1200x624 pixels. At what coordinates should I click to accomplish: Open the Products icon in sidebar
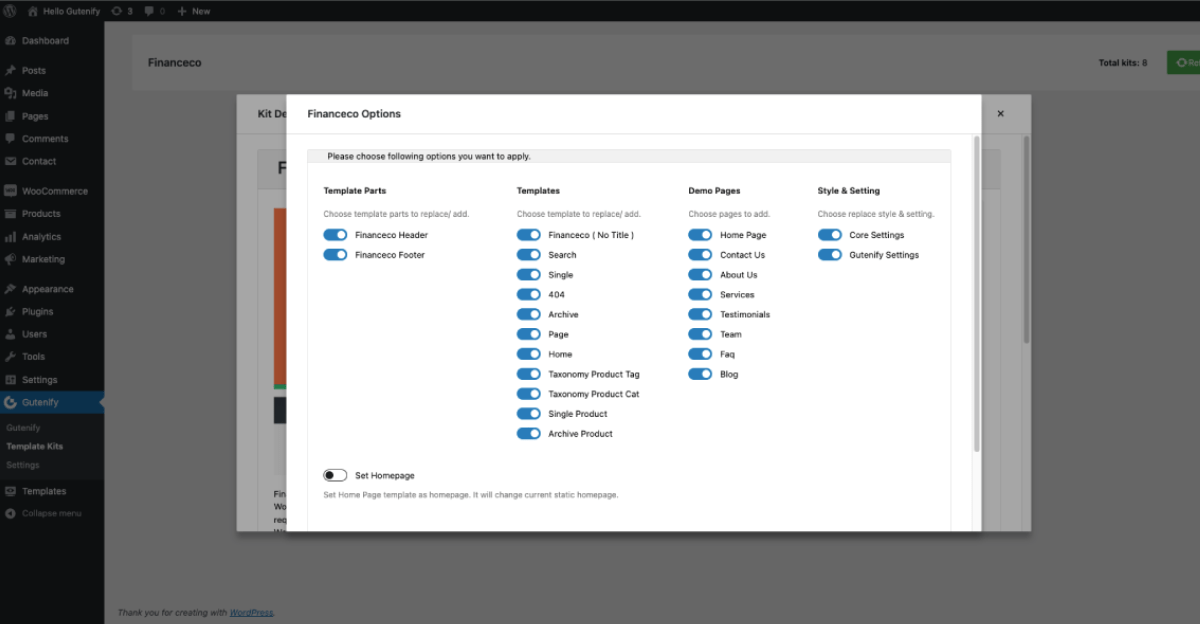pyautogui.click(x=11, y=214)
